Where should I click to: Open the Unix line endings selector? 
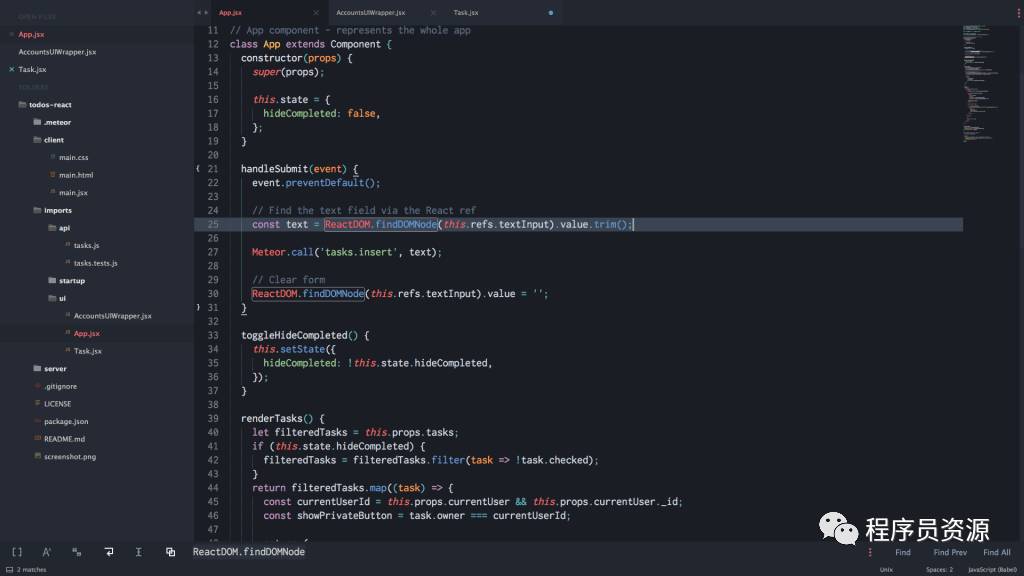click(886, 569)
